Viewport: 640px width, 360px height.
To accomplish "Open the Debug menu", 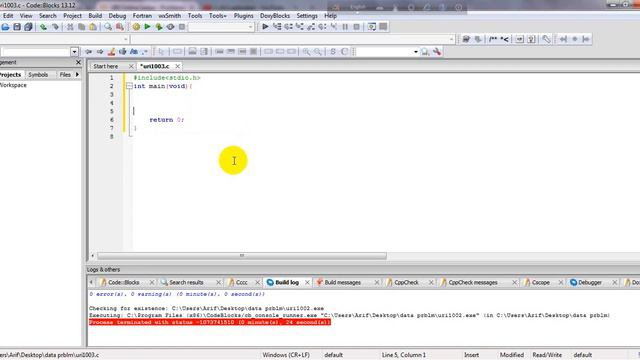I will pyautogui.click(x=117, y=16).
